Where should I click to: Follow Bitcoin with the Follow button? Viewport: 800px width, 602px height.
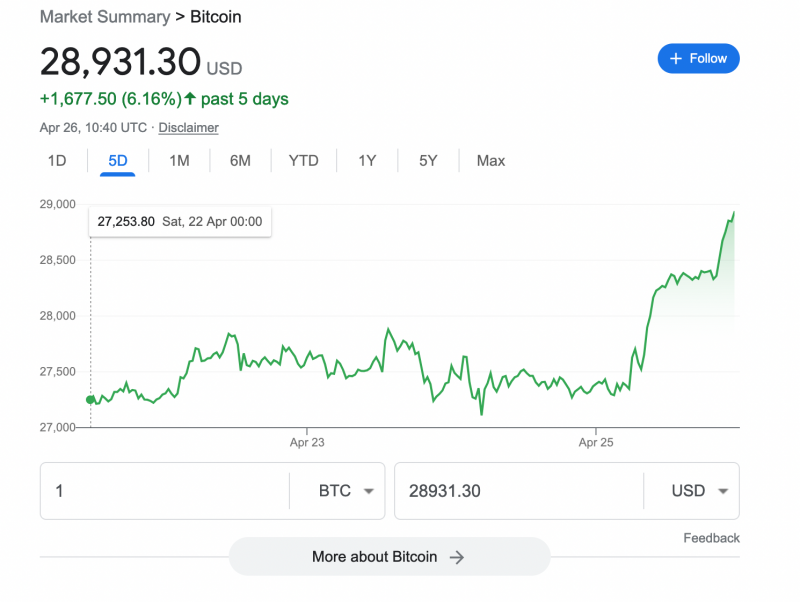698,58
